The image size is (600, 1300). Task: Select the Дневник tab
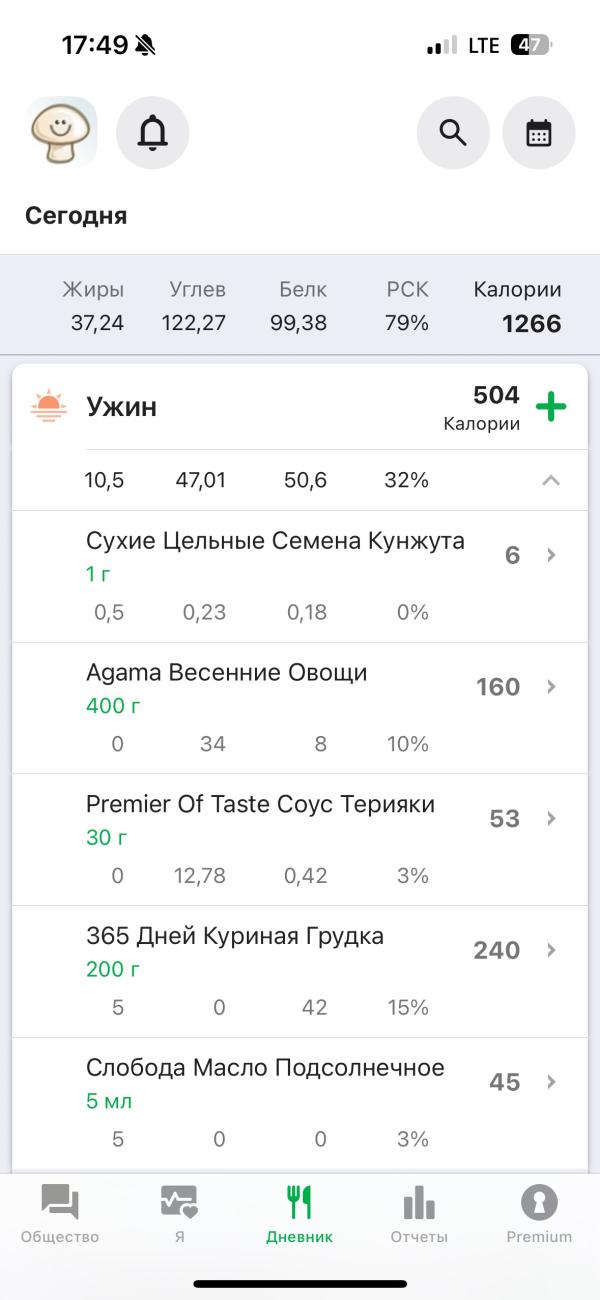pos(299,1213)
